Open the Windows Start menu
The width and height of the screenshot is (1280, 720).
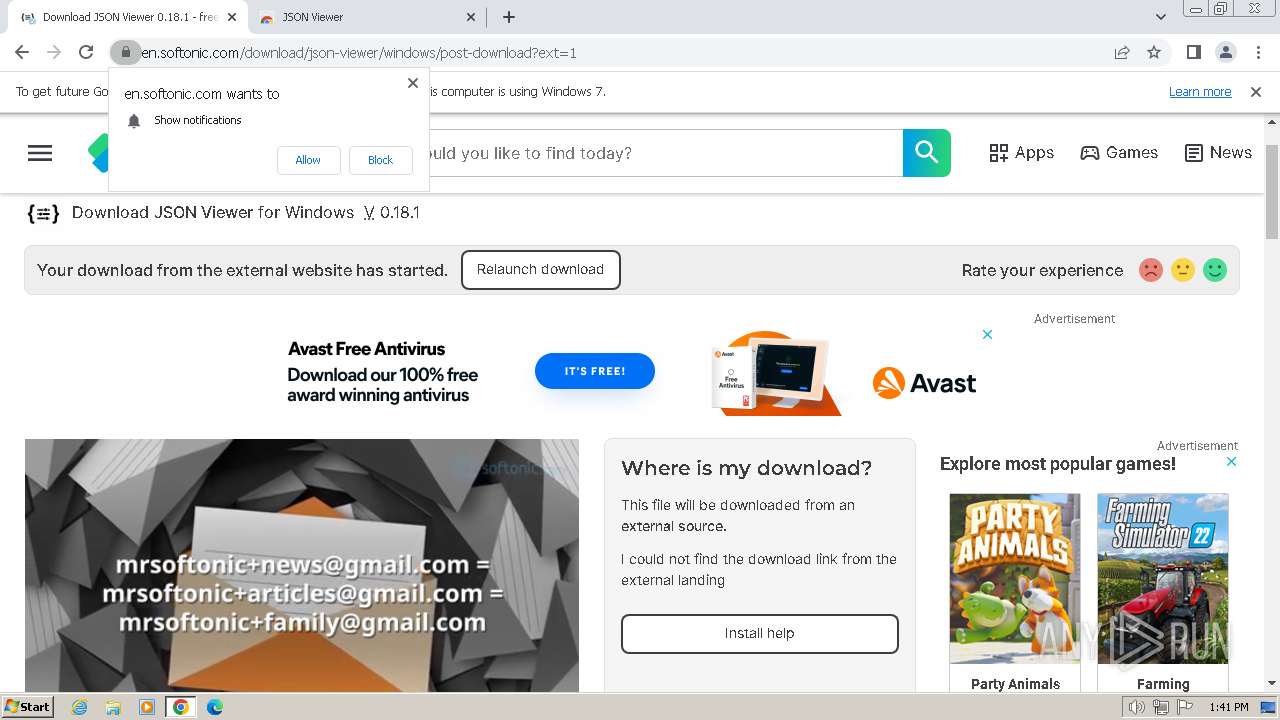tap(28, 707)
